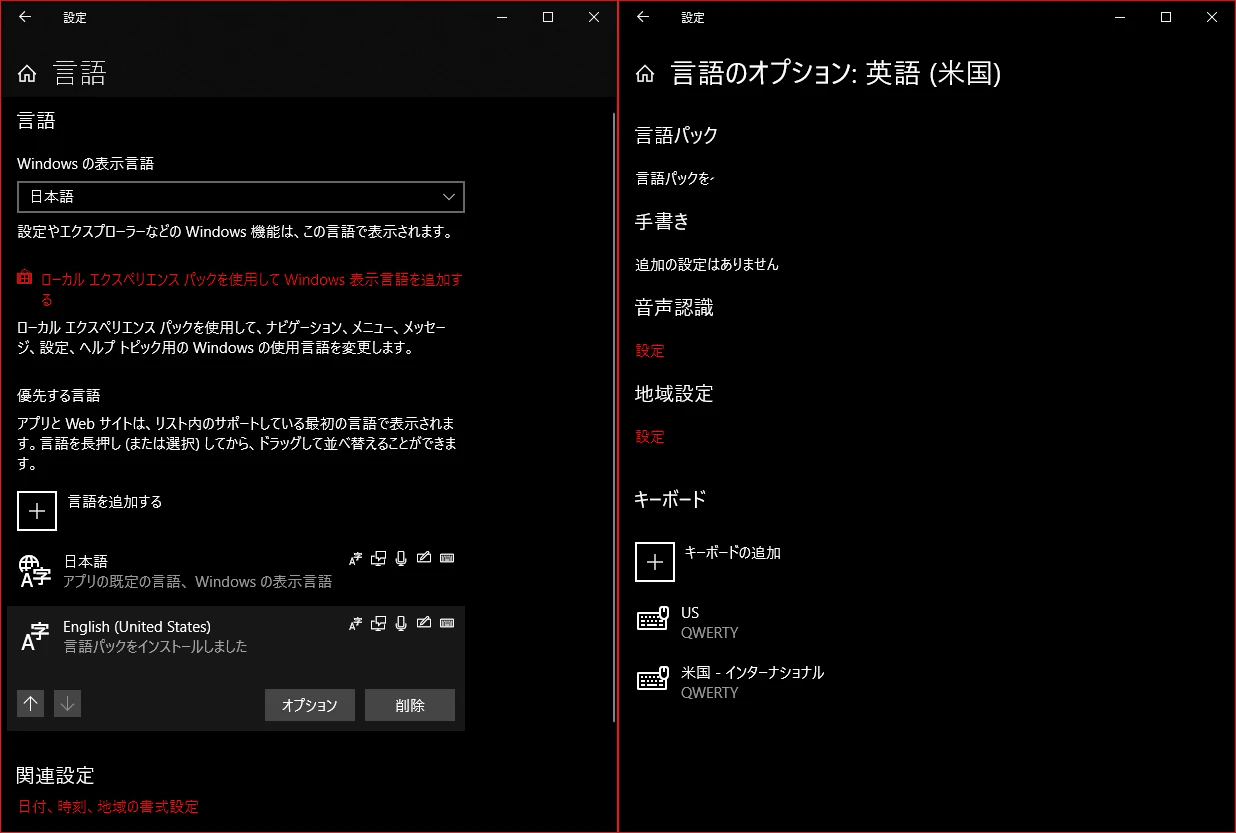
Task: Click English (United States) language glyph icon
Action: pos(35,636)
